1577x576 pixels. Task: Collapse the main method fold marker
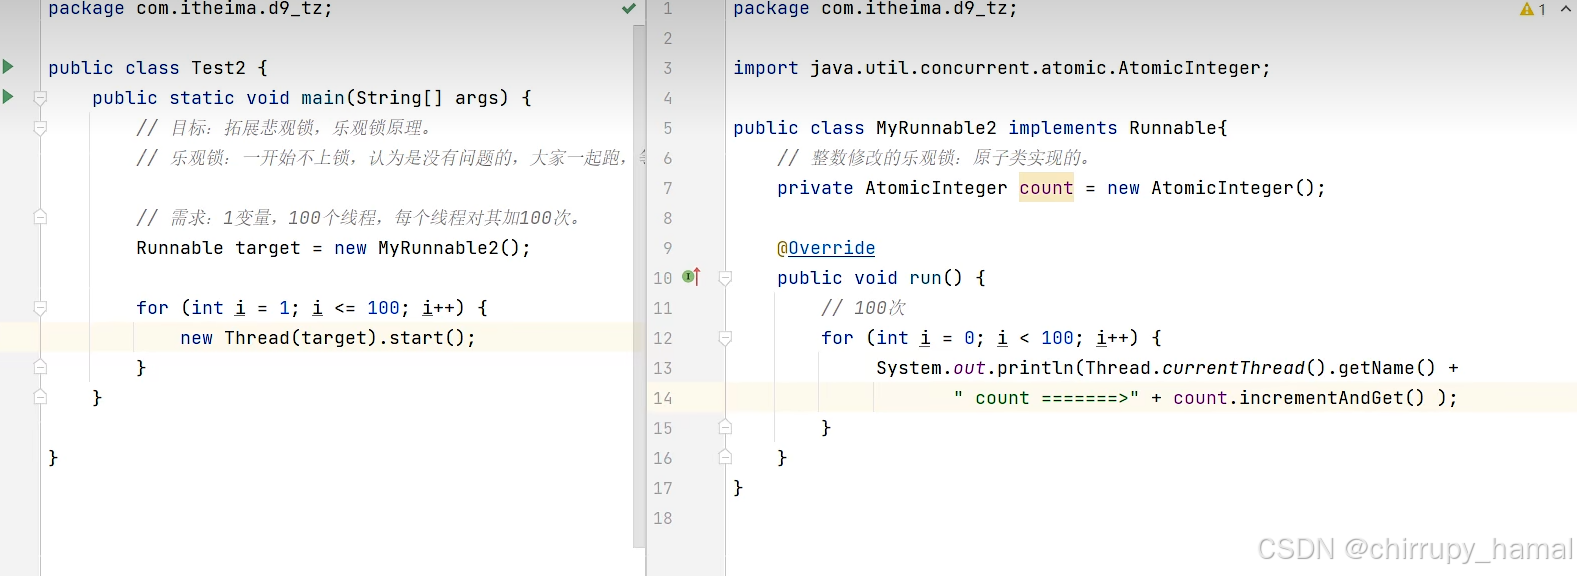click(x=40, y=98)
